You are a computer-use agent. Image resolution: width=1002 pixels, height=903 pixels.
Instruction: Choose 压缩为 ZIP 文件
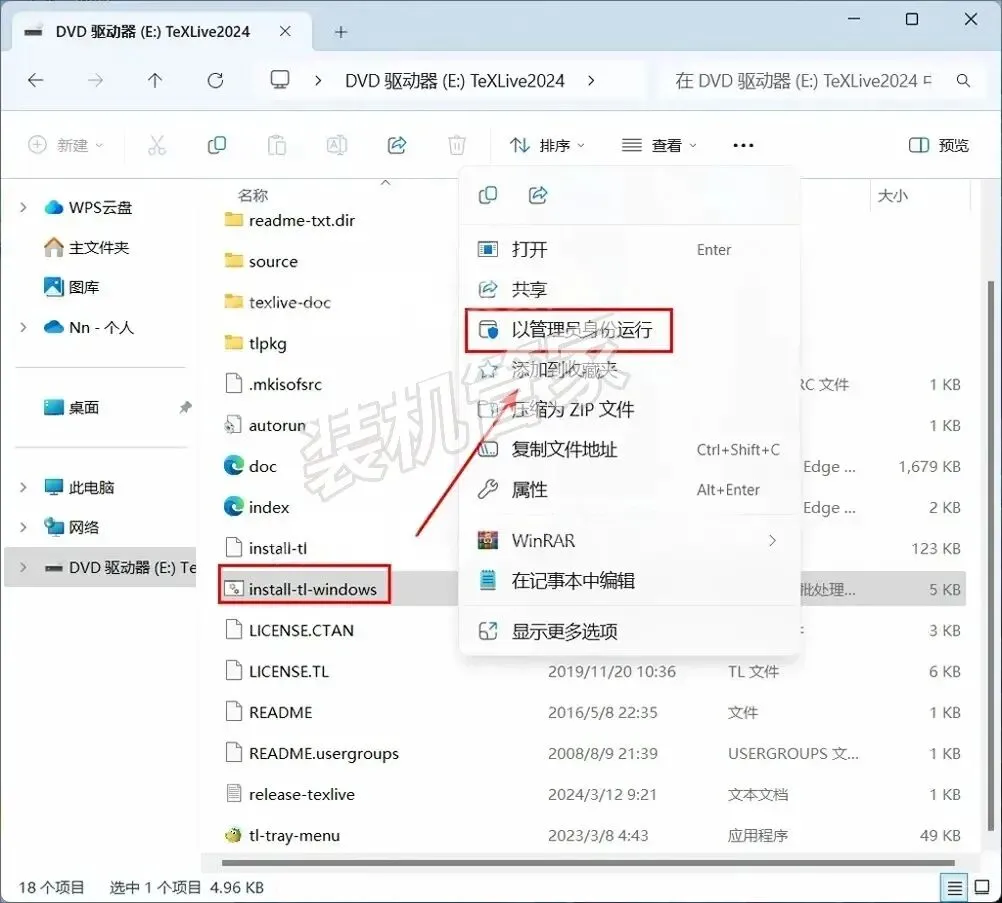click(629, 409)
